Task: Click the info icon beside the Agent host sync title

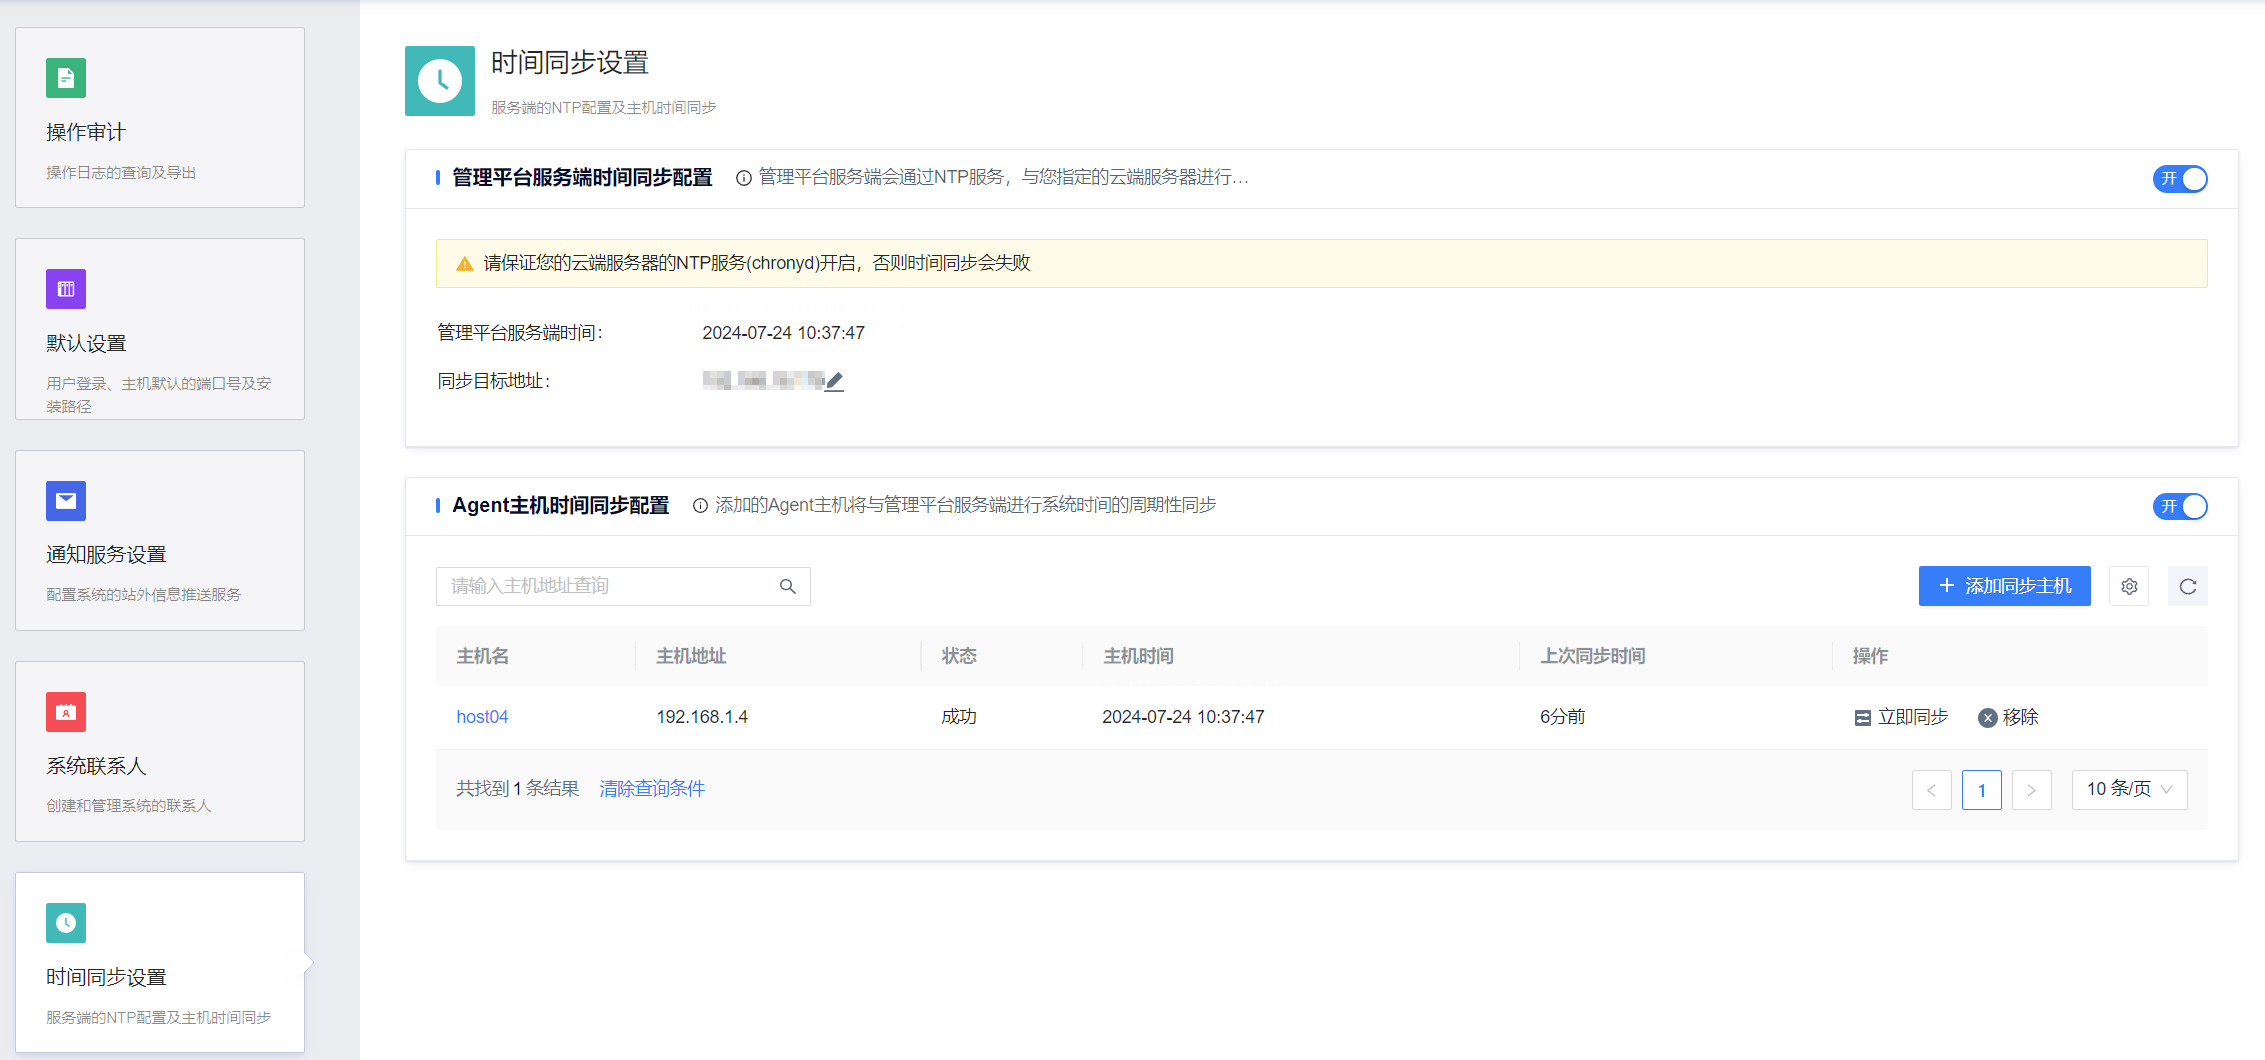Action: 700,506
